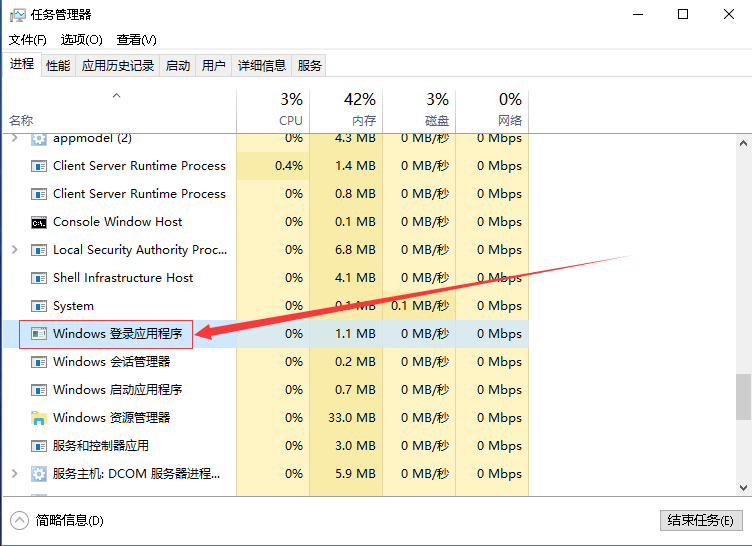Screen dimensions: 752x546
Task: Sort by the 名称 column header
Action: [x=119, y=110]
